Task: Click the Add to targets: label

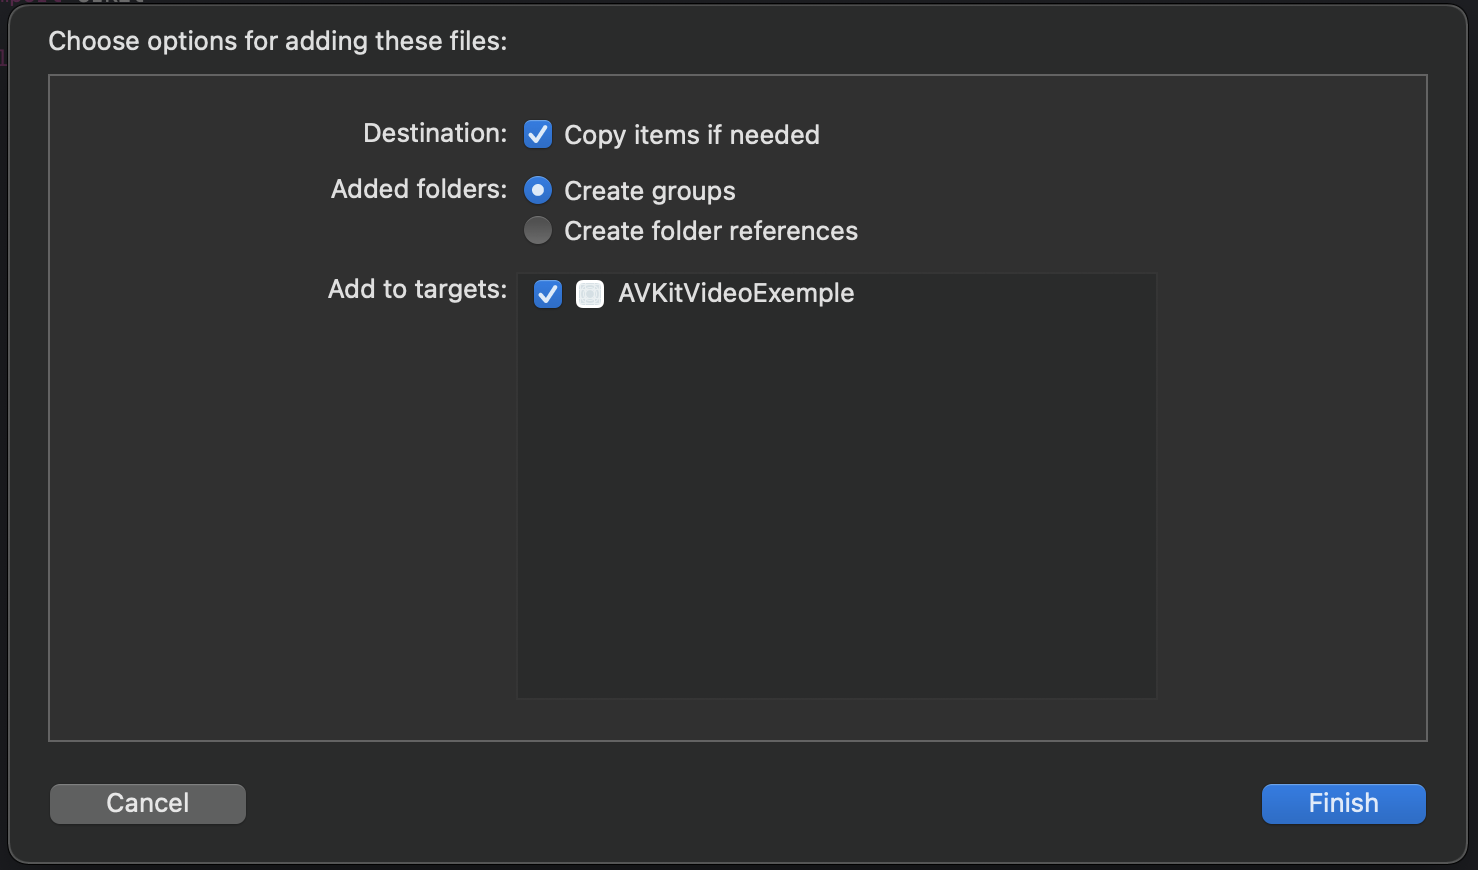Action: pos(418,289)
